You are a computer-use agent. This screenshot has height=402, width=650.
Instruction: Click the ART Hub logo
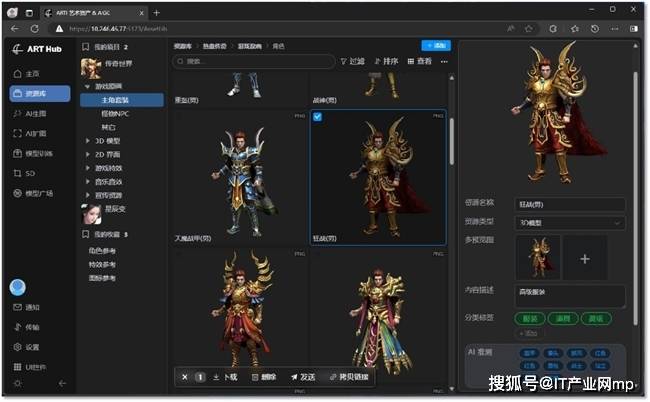click(36, 49)
